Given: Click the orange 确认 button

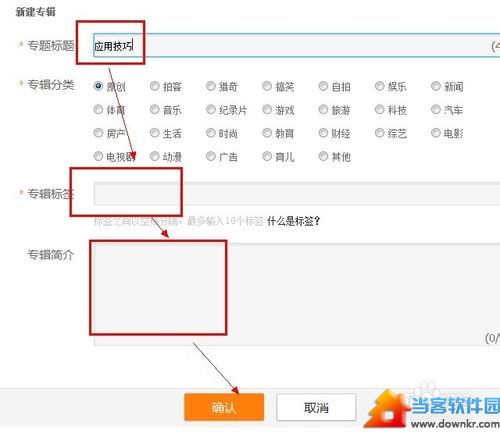Looking at the screenshot, I should (224, 407).
